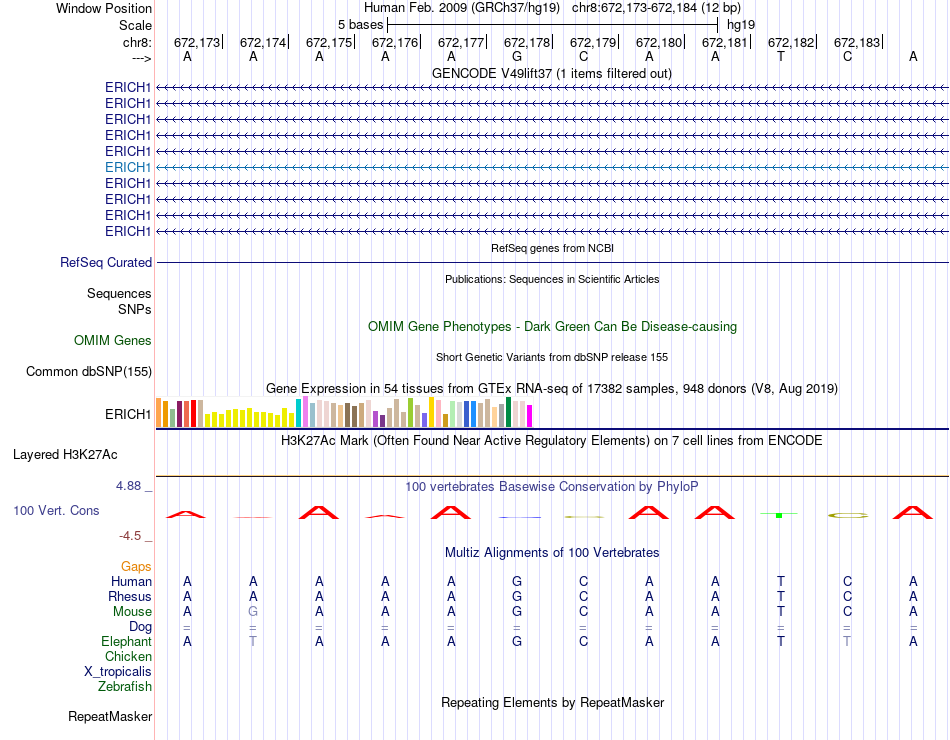This screenshot has height=740, width=950.
Task: Click the olive C conservation logo glyph
Action: (x=848, y=515)
